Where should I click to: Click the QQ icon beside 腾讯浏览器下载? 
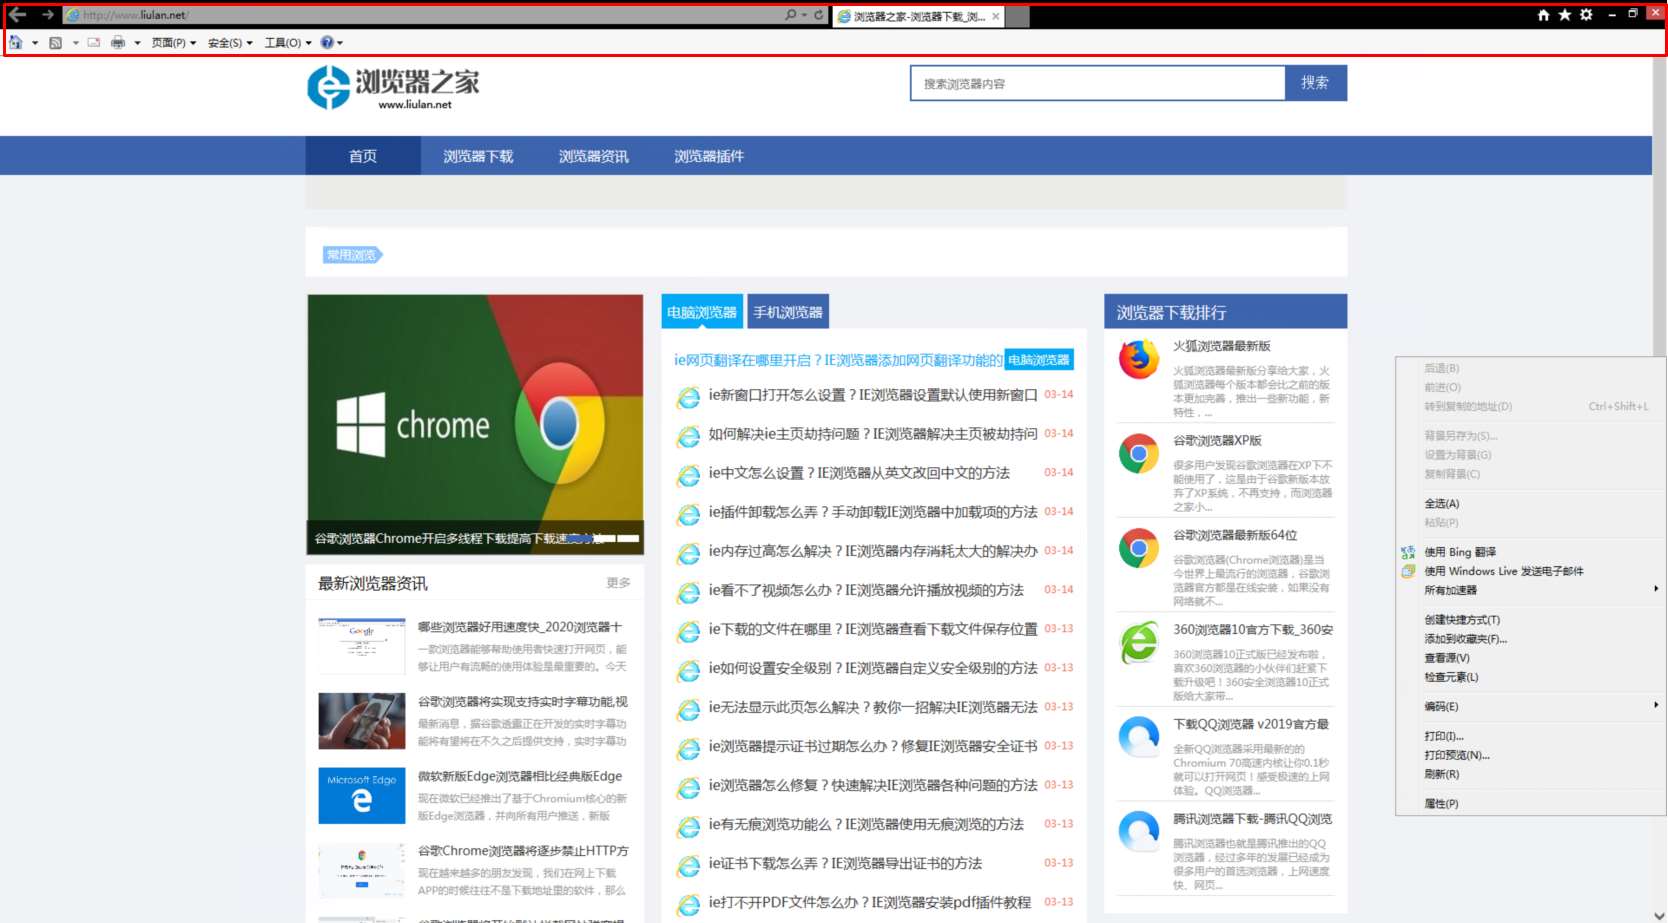pyautogui.click(x=1139, y=832)
